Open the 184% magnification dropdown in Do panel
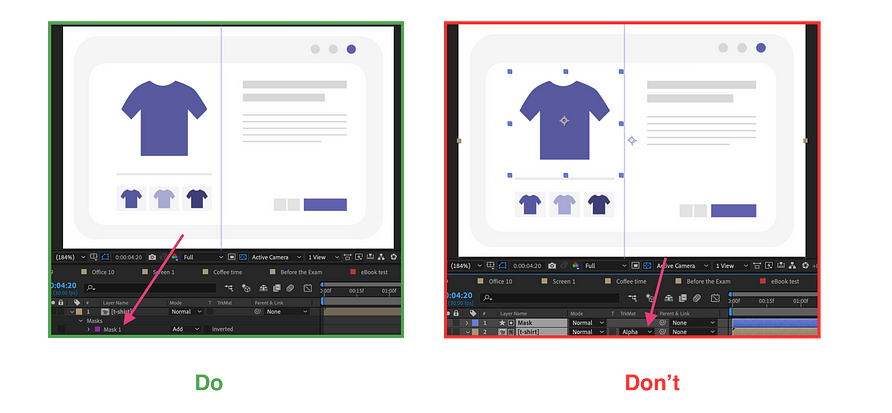 (x=71, y=257)
